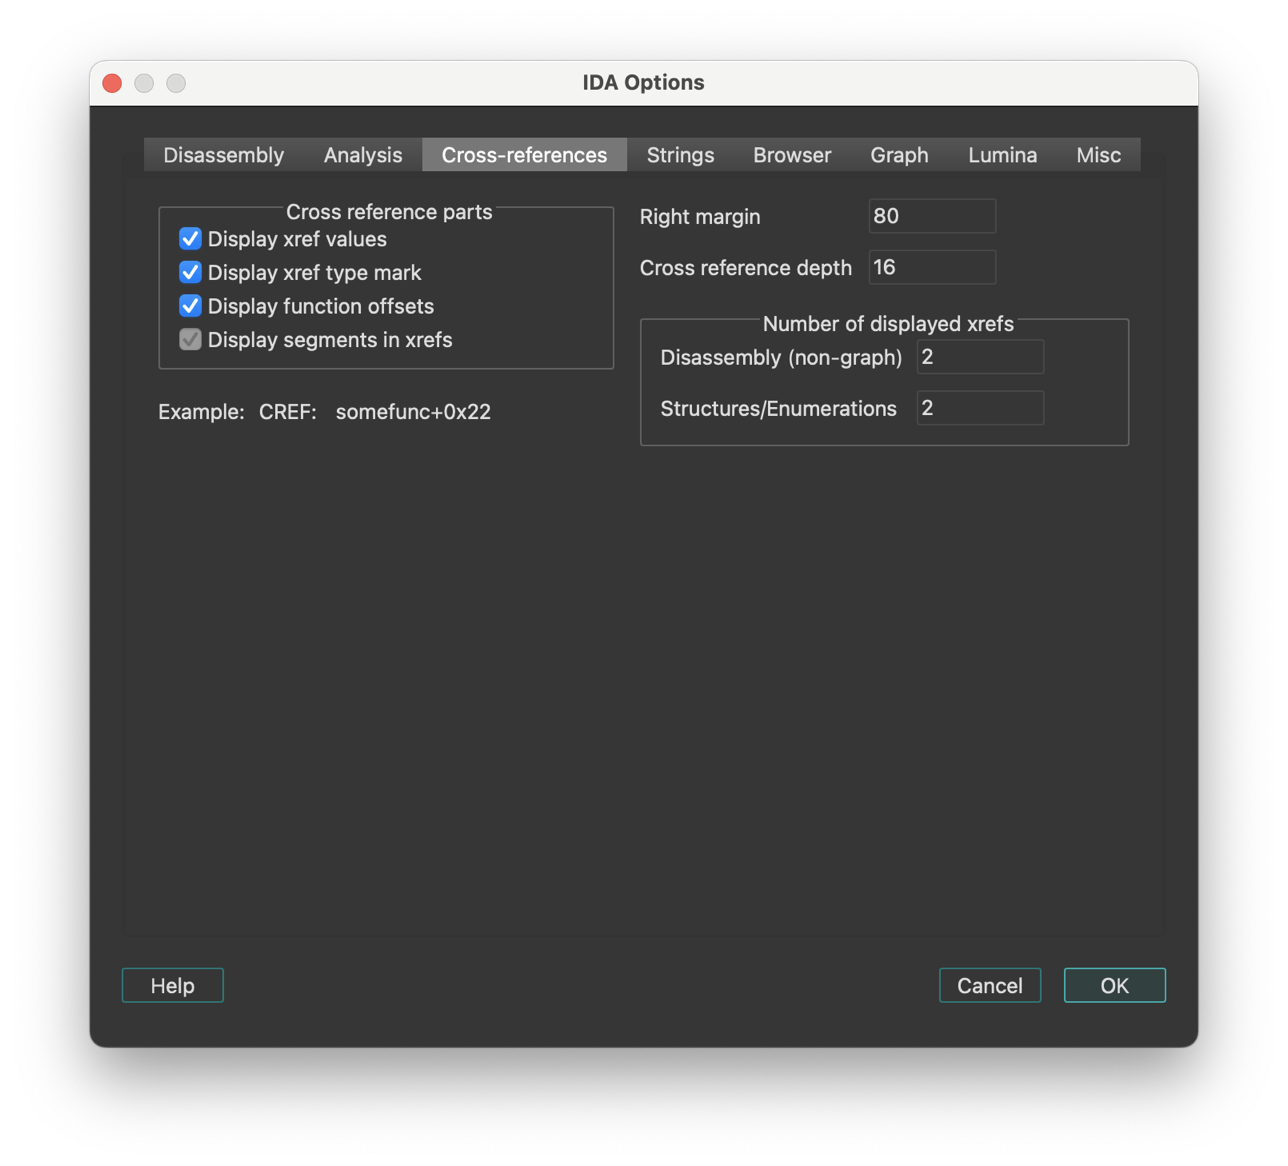The width and height of the screenshot is (1288, 1166).
Task: Switch to the Lumina tab
Action: (1002, 155)
